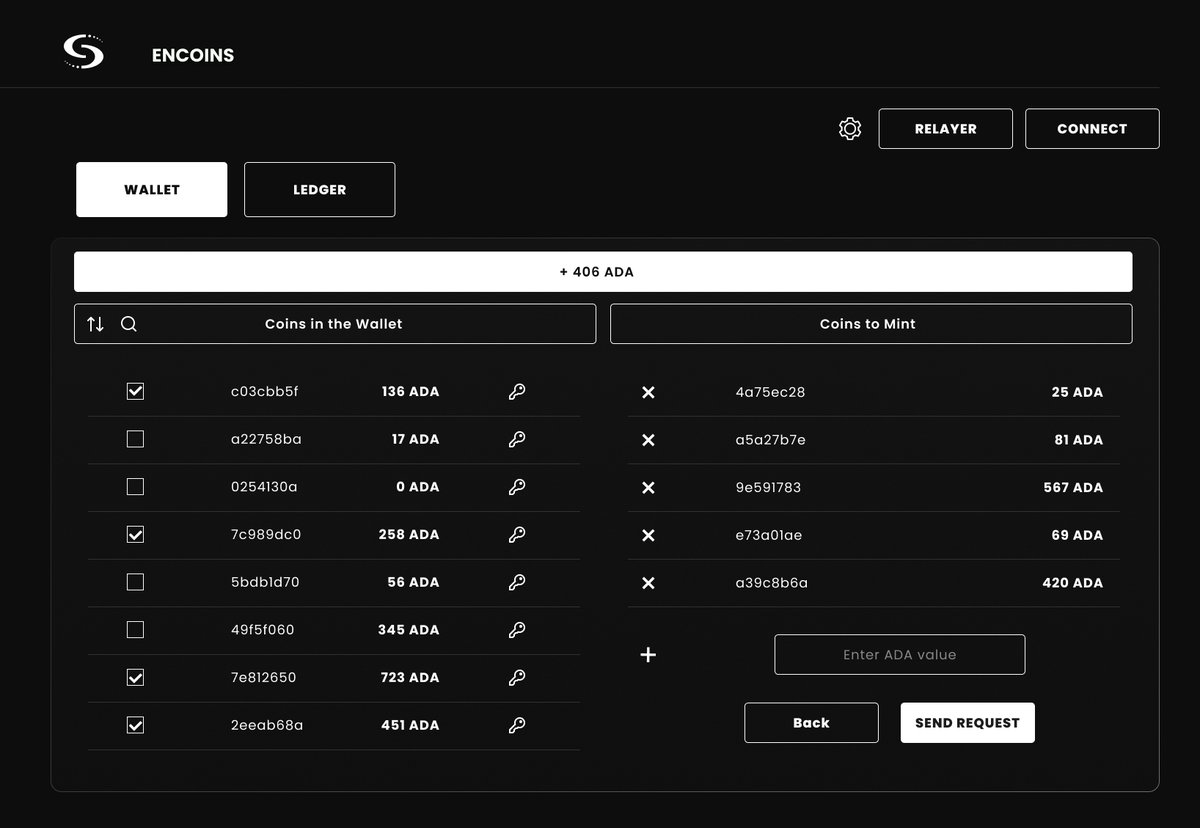
Task: Open settings with the gear icon
Action: (x=850, y=129)
